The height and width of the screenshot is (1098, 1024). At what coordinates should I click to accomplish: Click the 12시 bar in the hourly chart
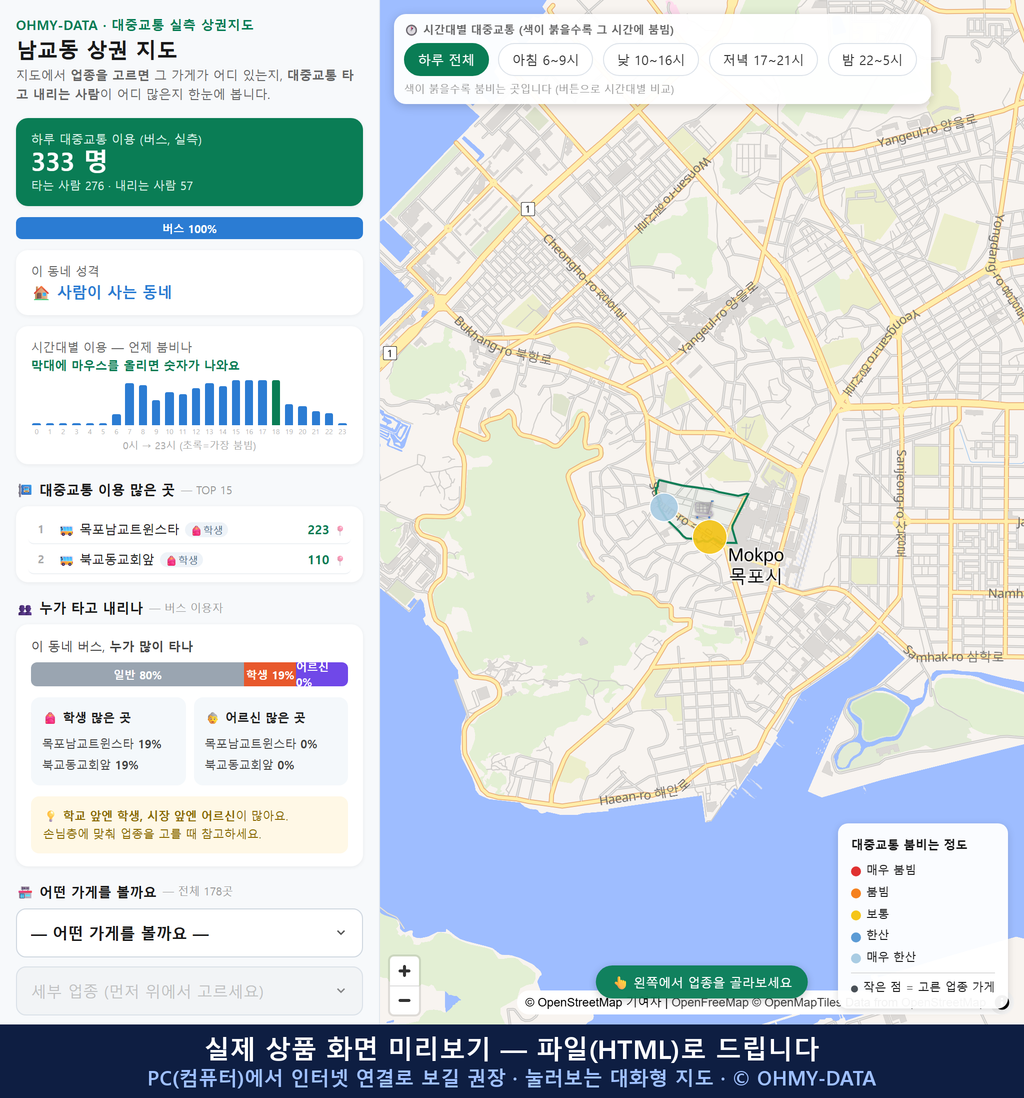pyautogui.click(x=196, y=407)
